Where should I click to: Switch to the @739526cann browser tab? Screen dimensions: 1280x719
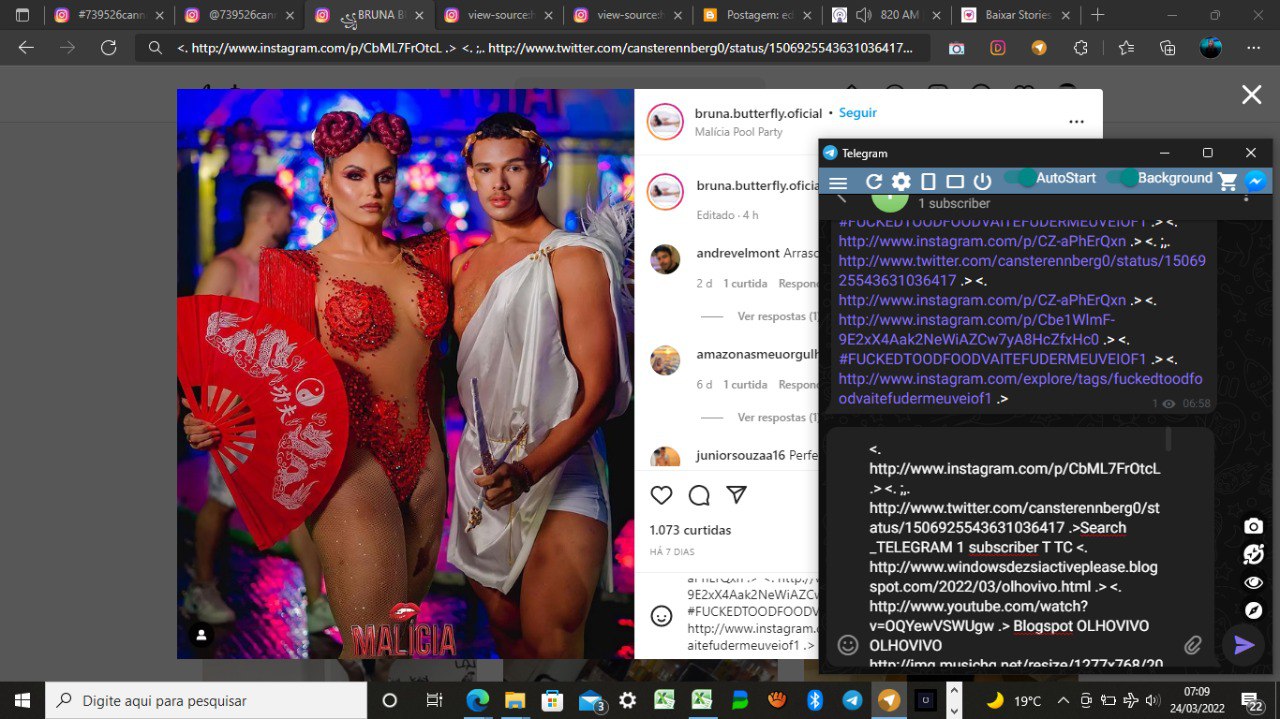[238, 15]
